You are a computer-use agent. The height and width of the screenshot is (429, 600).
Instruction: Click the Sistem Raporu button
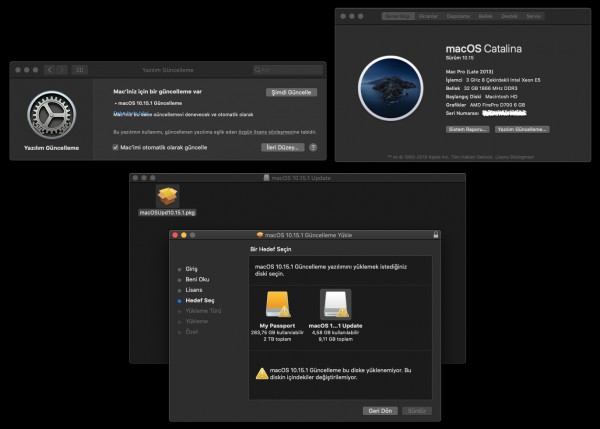468,129
